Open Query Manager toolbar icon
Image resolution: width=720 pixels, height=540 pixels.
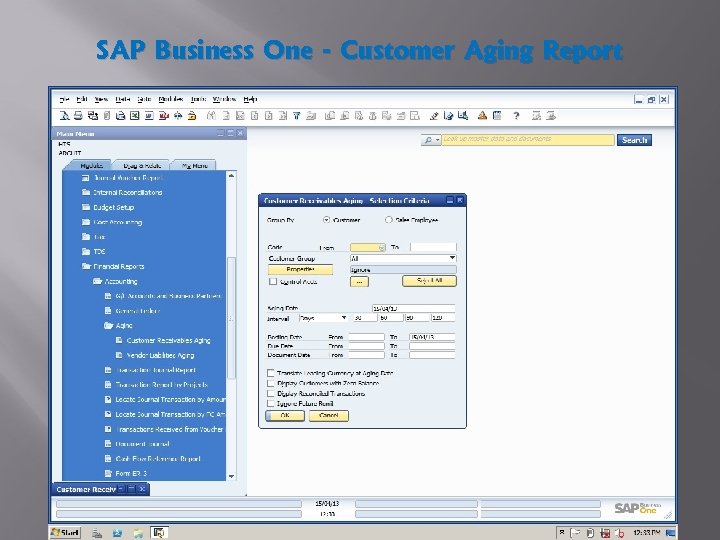point(463,116)
